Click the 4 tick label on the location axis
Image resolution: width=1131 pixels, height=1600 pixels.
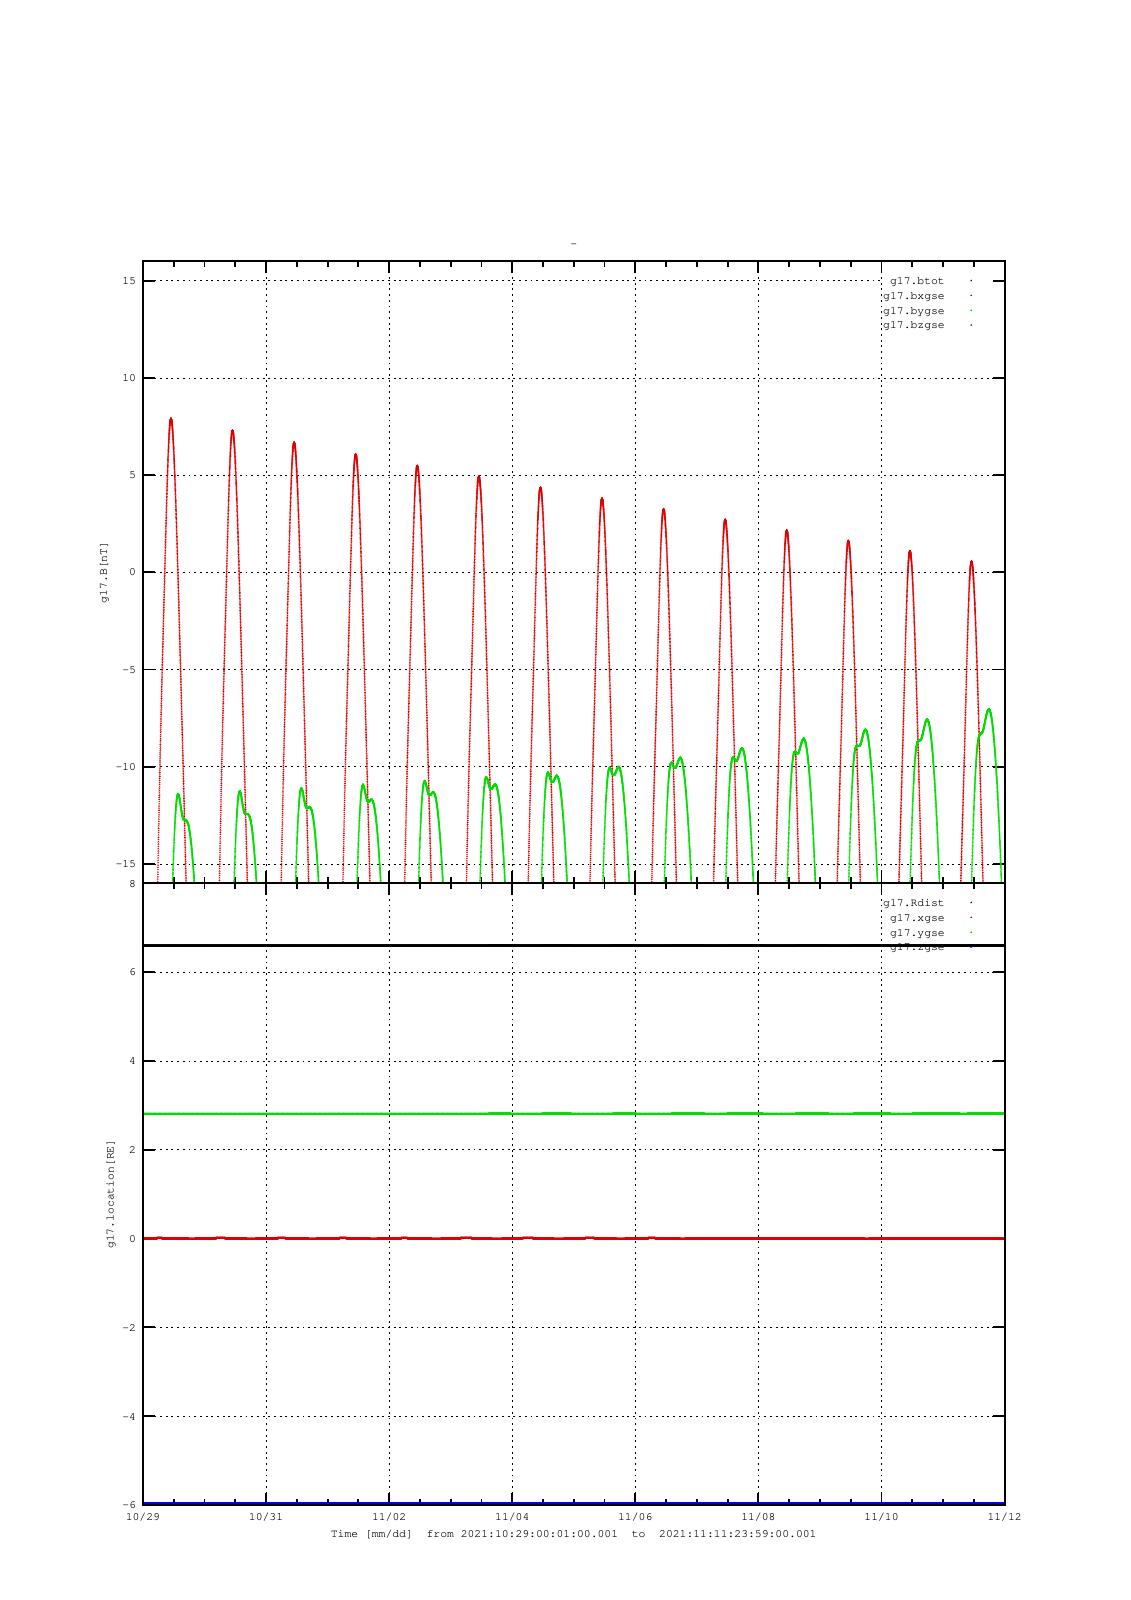pos(132,1061)
